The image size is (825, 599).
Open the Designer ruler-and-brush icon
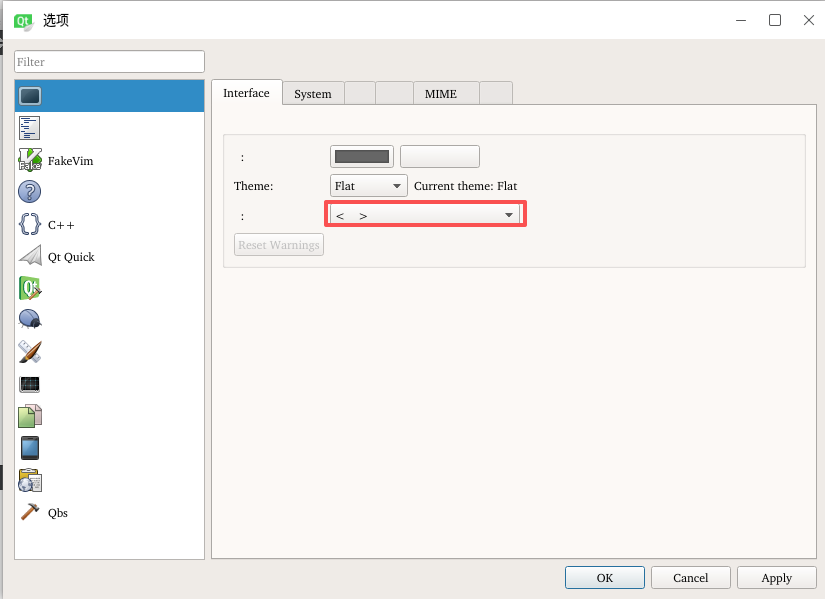(29, 352)
